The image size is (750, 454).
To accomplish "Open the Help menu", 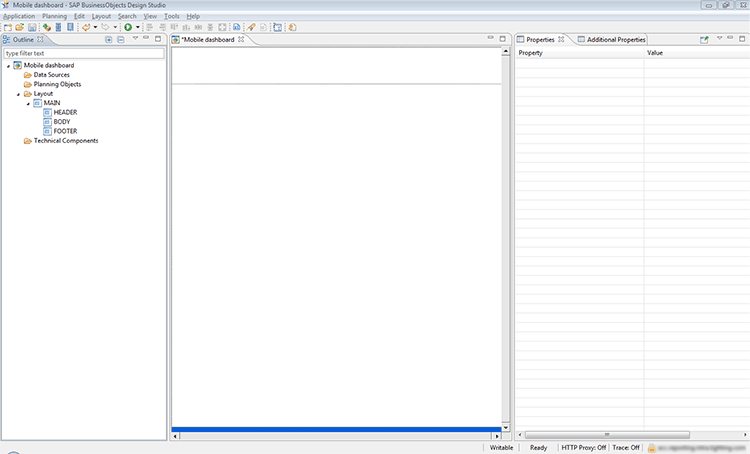I will pyautogui.click(x=193, y=16).
